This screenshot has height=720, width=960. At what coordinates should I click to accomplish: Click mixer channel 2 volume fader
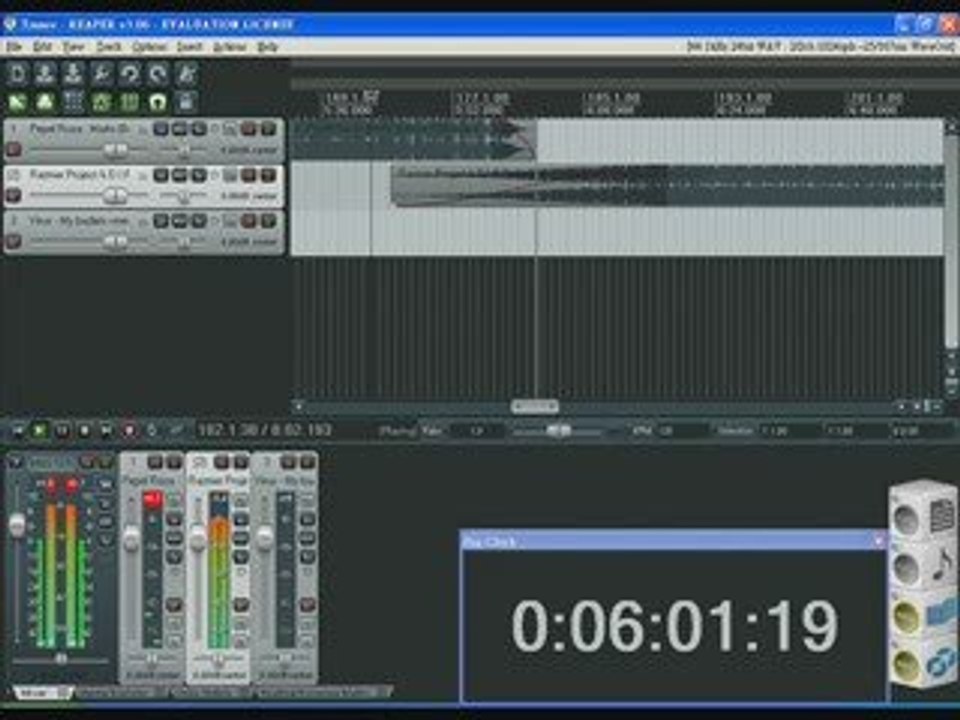[197, 539]
